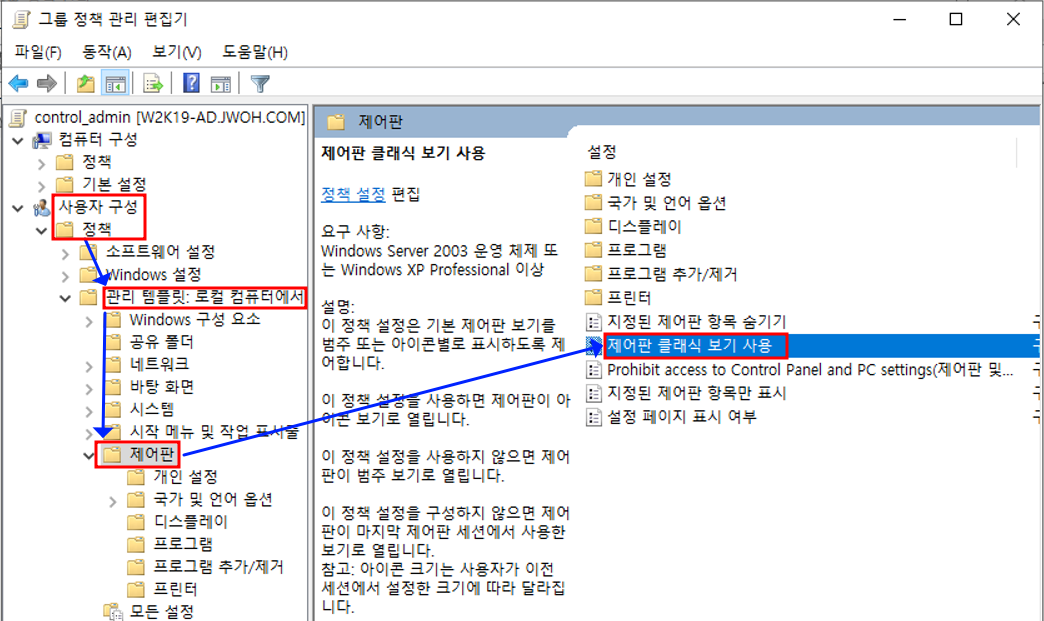Click 설정 페이지 표시 여부 policy icon
This screenshot has width=1044, height=621.
coord(593,417)
